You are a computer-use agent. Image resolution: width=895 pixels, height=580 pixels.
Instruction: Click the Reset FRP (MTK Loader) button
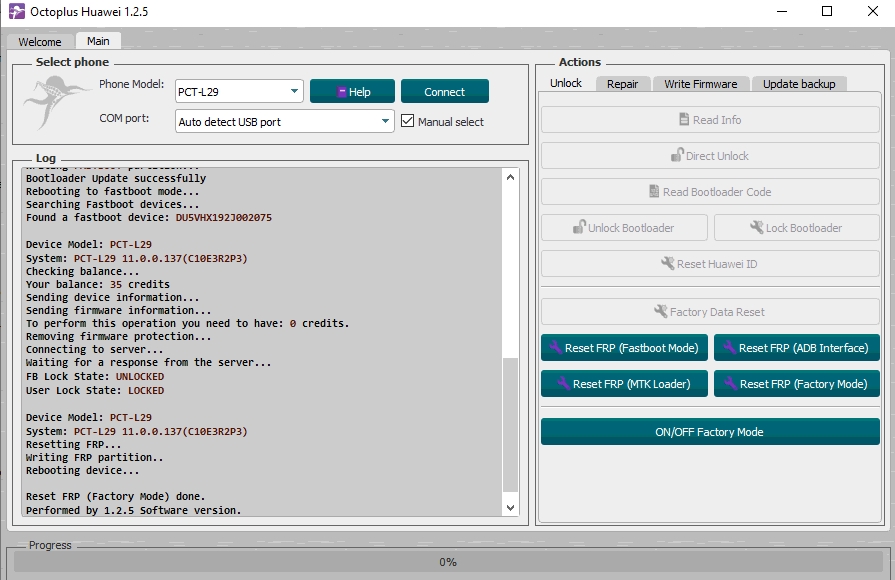coord(624,384)
